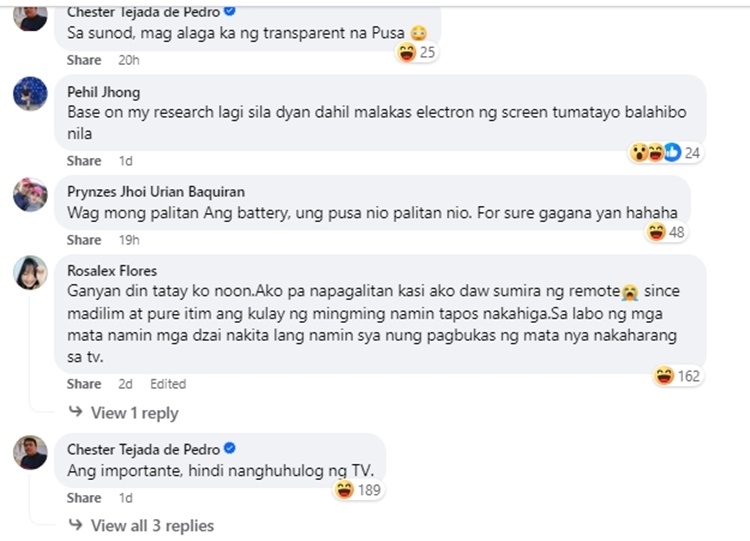
Task: Click the 2d timestamp on Rosalex's comment
Action: click(125, 384)
